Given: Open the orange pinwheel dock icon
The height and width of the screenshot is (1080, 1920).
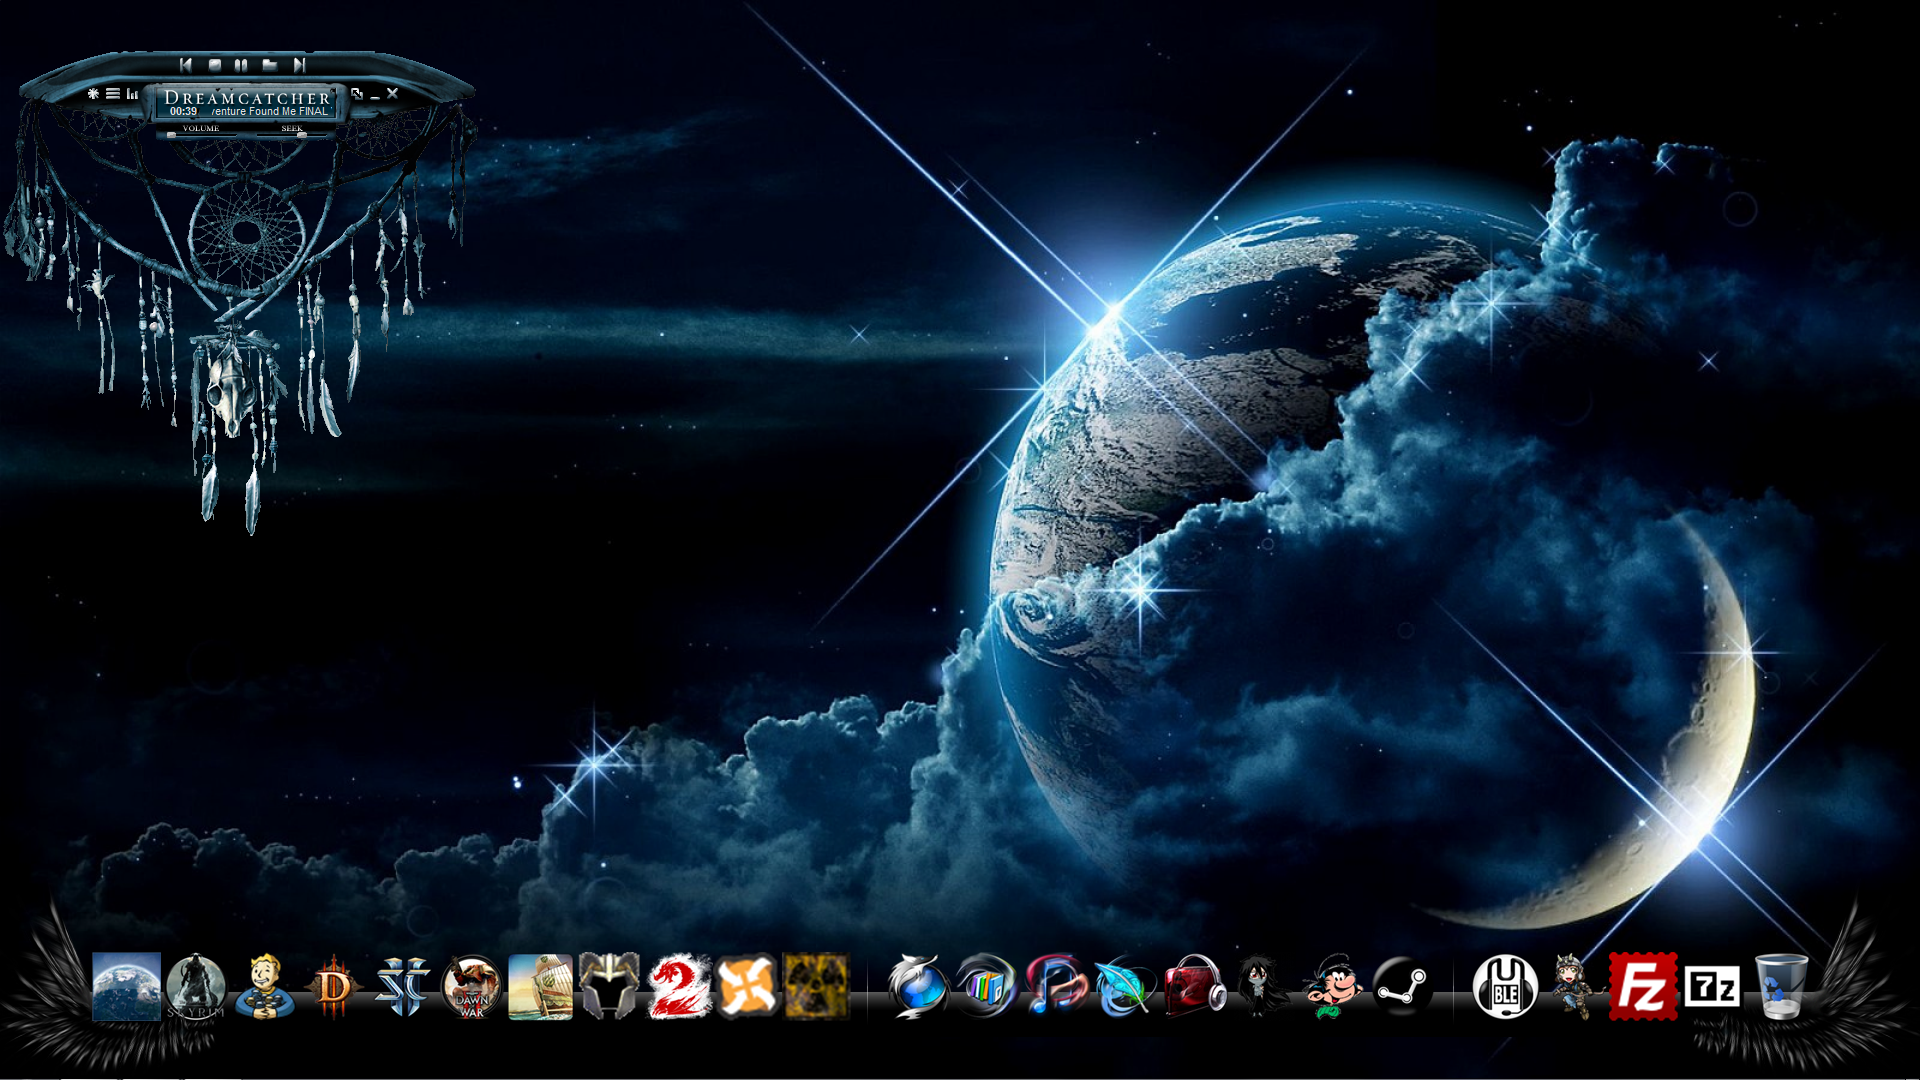Looking at the screenshot, I should click(x=747, y=986).
